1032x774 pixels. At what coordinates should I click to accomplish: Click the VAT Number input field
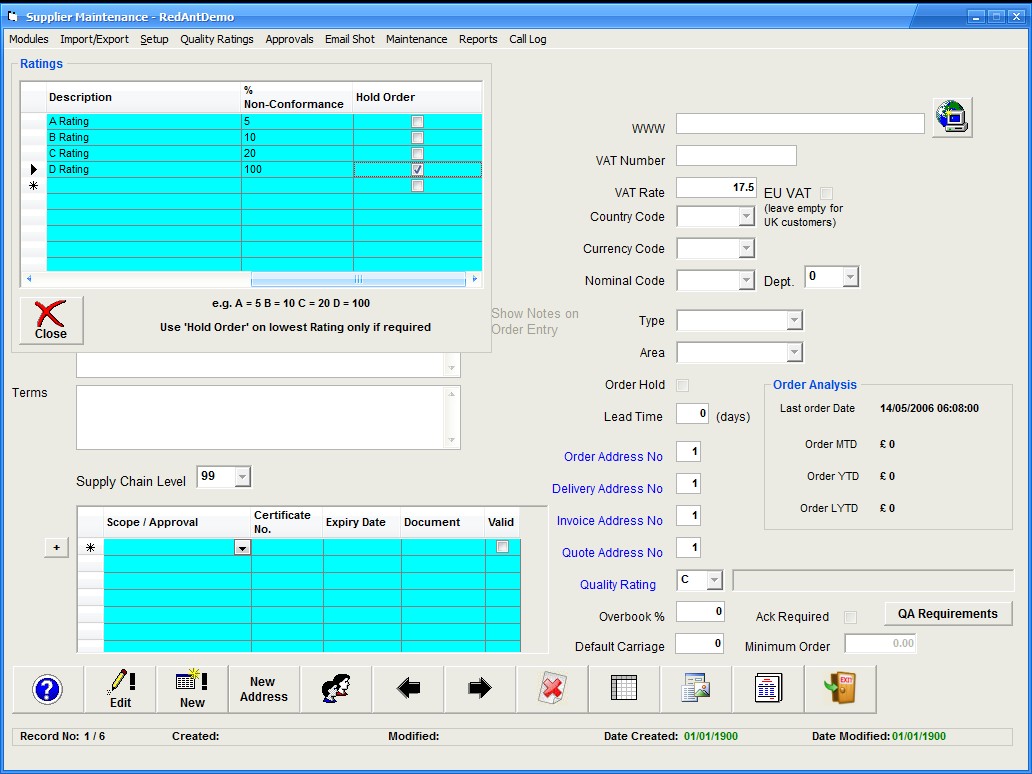coord(736,156)
